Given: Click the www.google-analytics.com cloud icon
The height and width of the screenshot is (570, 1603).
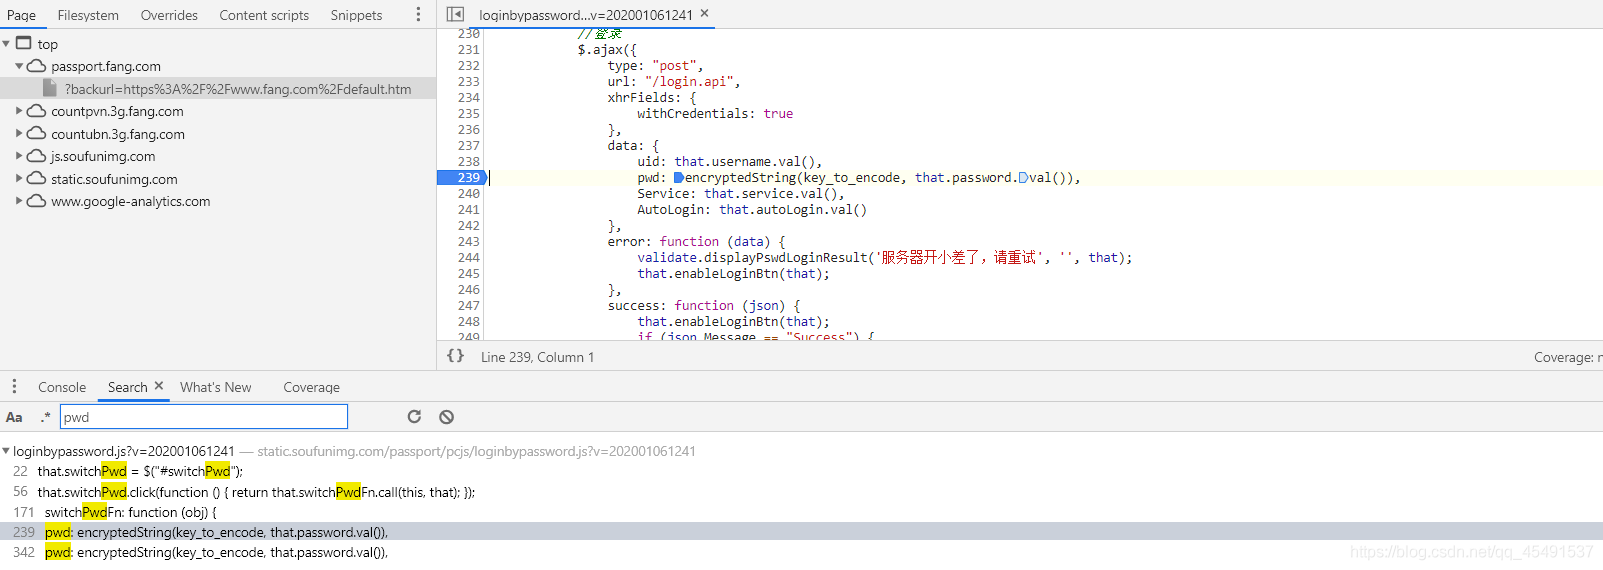Looking at the screenshot, I should (36, 201).
